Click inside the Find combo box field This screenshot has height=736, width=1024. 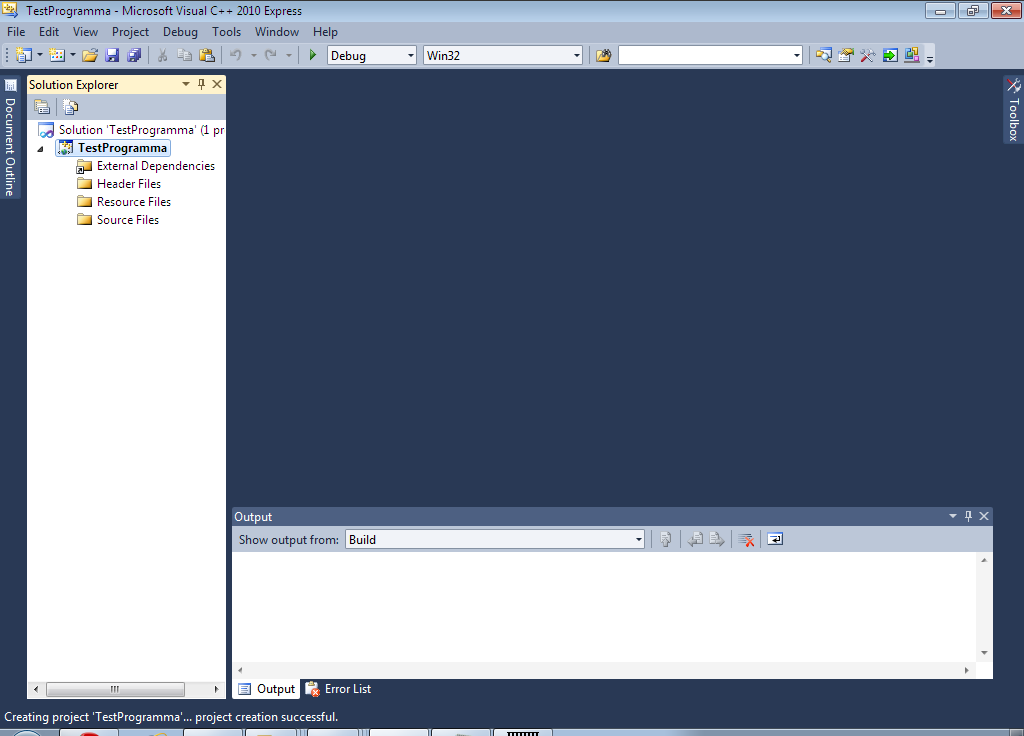[705, 56]
